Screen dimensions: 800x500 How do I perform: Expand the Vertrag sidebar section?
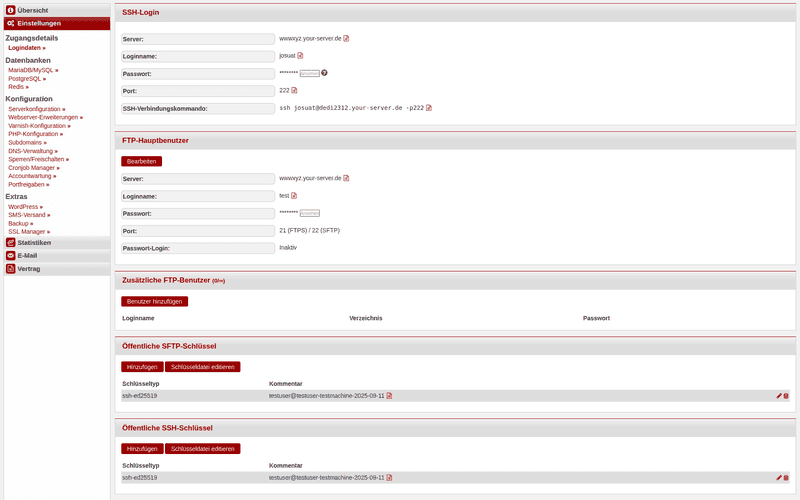[x=55, y=269]
